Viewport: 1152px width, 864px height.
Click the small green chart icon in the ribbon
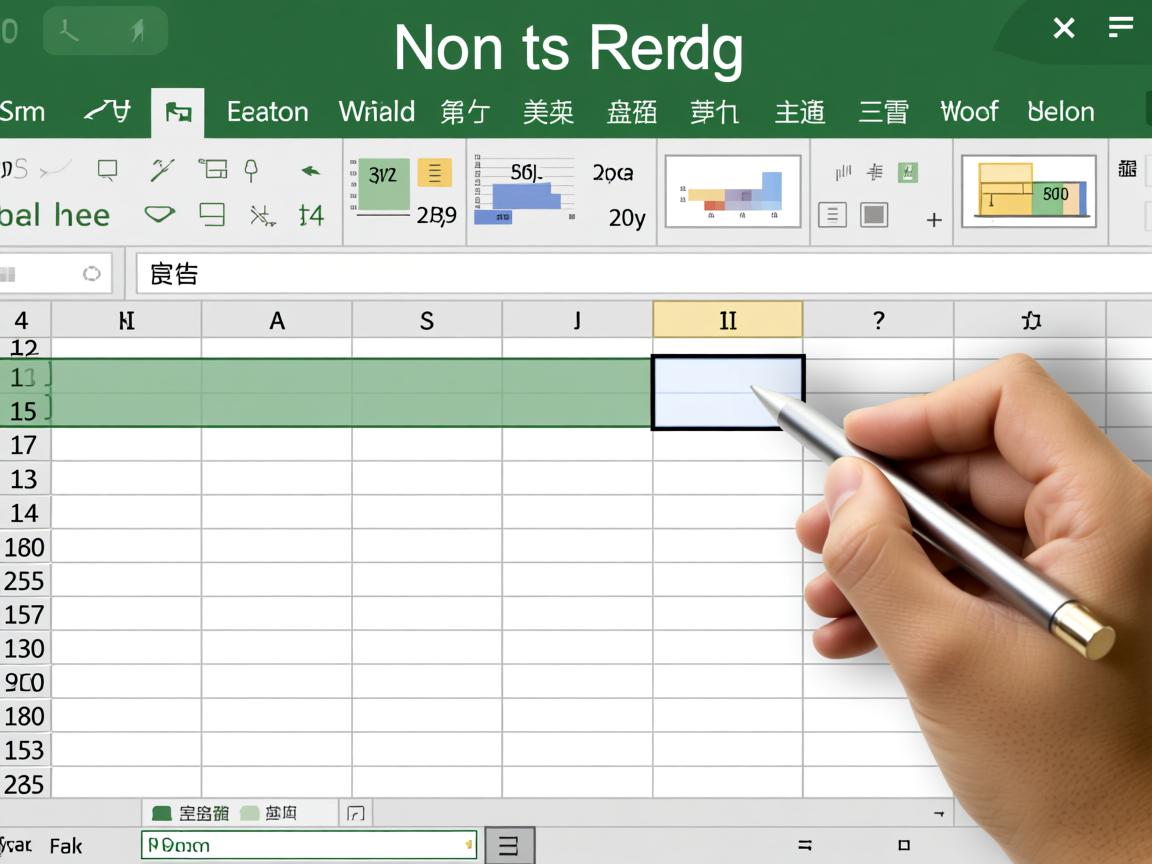click(x=907, y=172)
